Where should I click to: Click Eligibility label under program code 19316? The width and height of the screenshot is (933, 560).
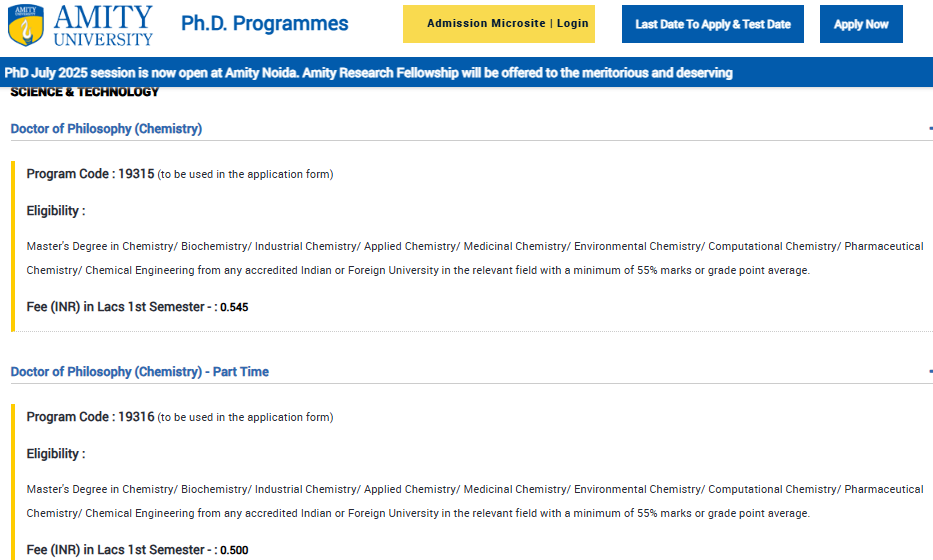click(x=56, y=454)
